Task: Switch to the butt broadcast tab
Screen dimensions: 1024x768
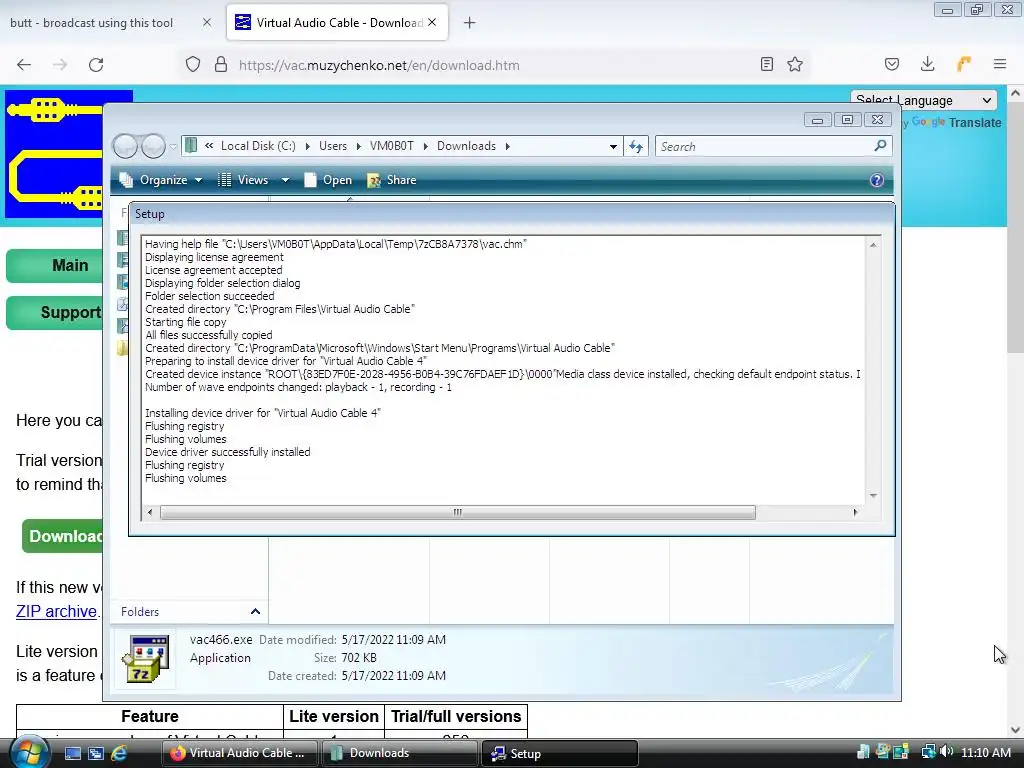Action: pos(91,23)
